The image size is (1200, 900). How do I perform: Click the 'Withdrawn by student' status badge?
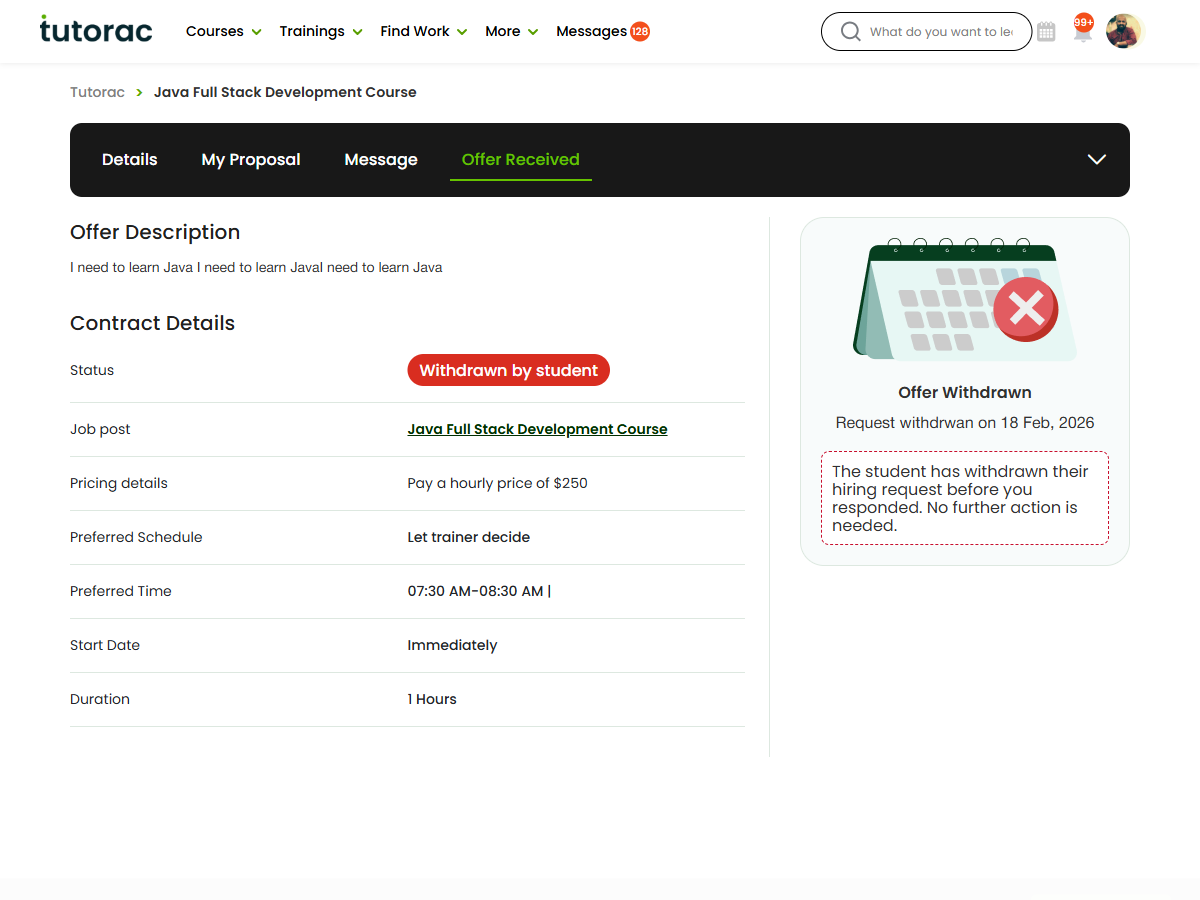508,370
